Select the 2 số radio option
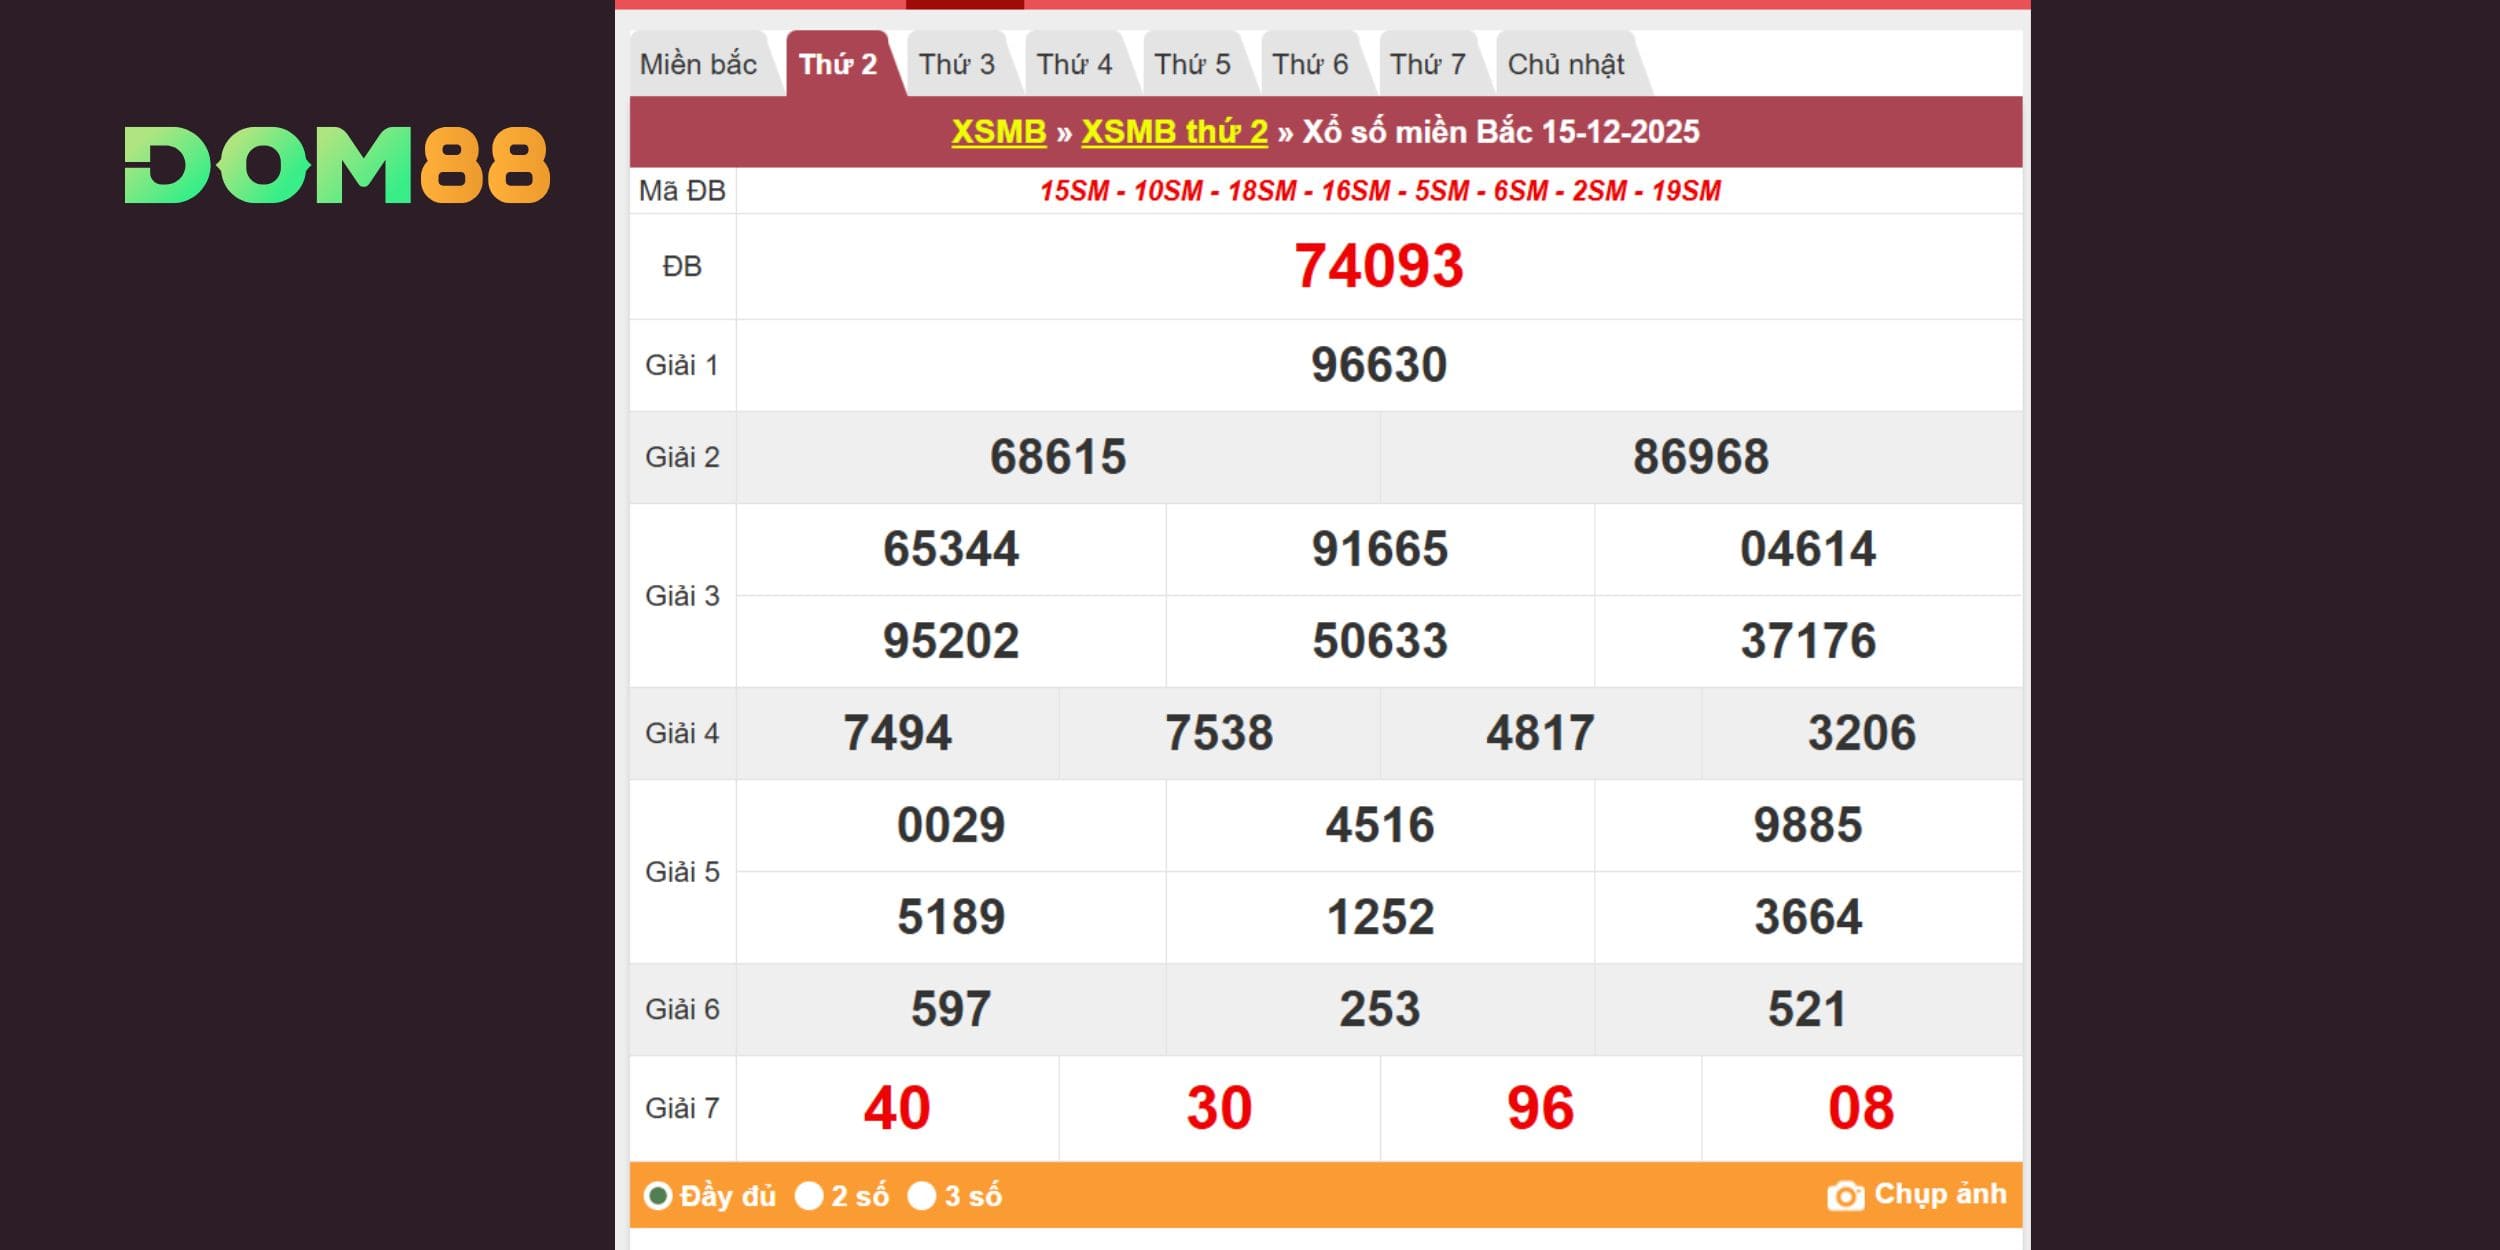2500x1250 pixels. pyautogui.click(x=808, y=1196)
